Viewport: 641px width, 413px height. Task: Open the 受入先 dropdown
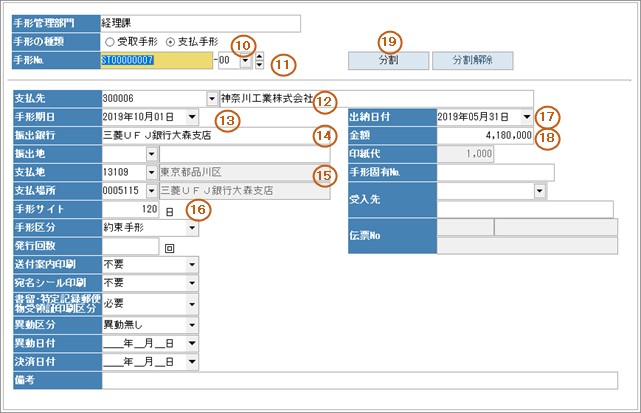tap(539, 190)
